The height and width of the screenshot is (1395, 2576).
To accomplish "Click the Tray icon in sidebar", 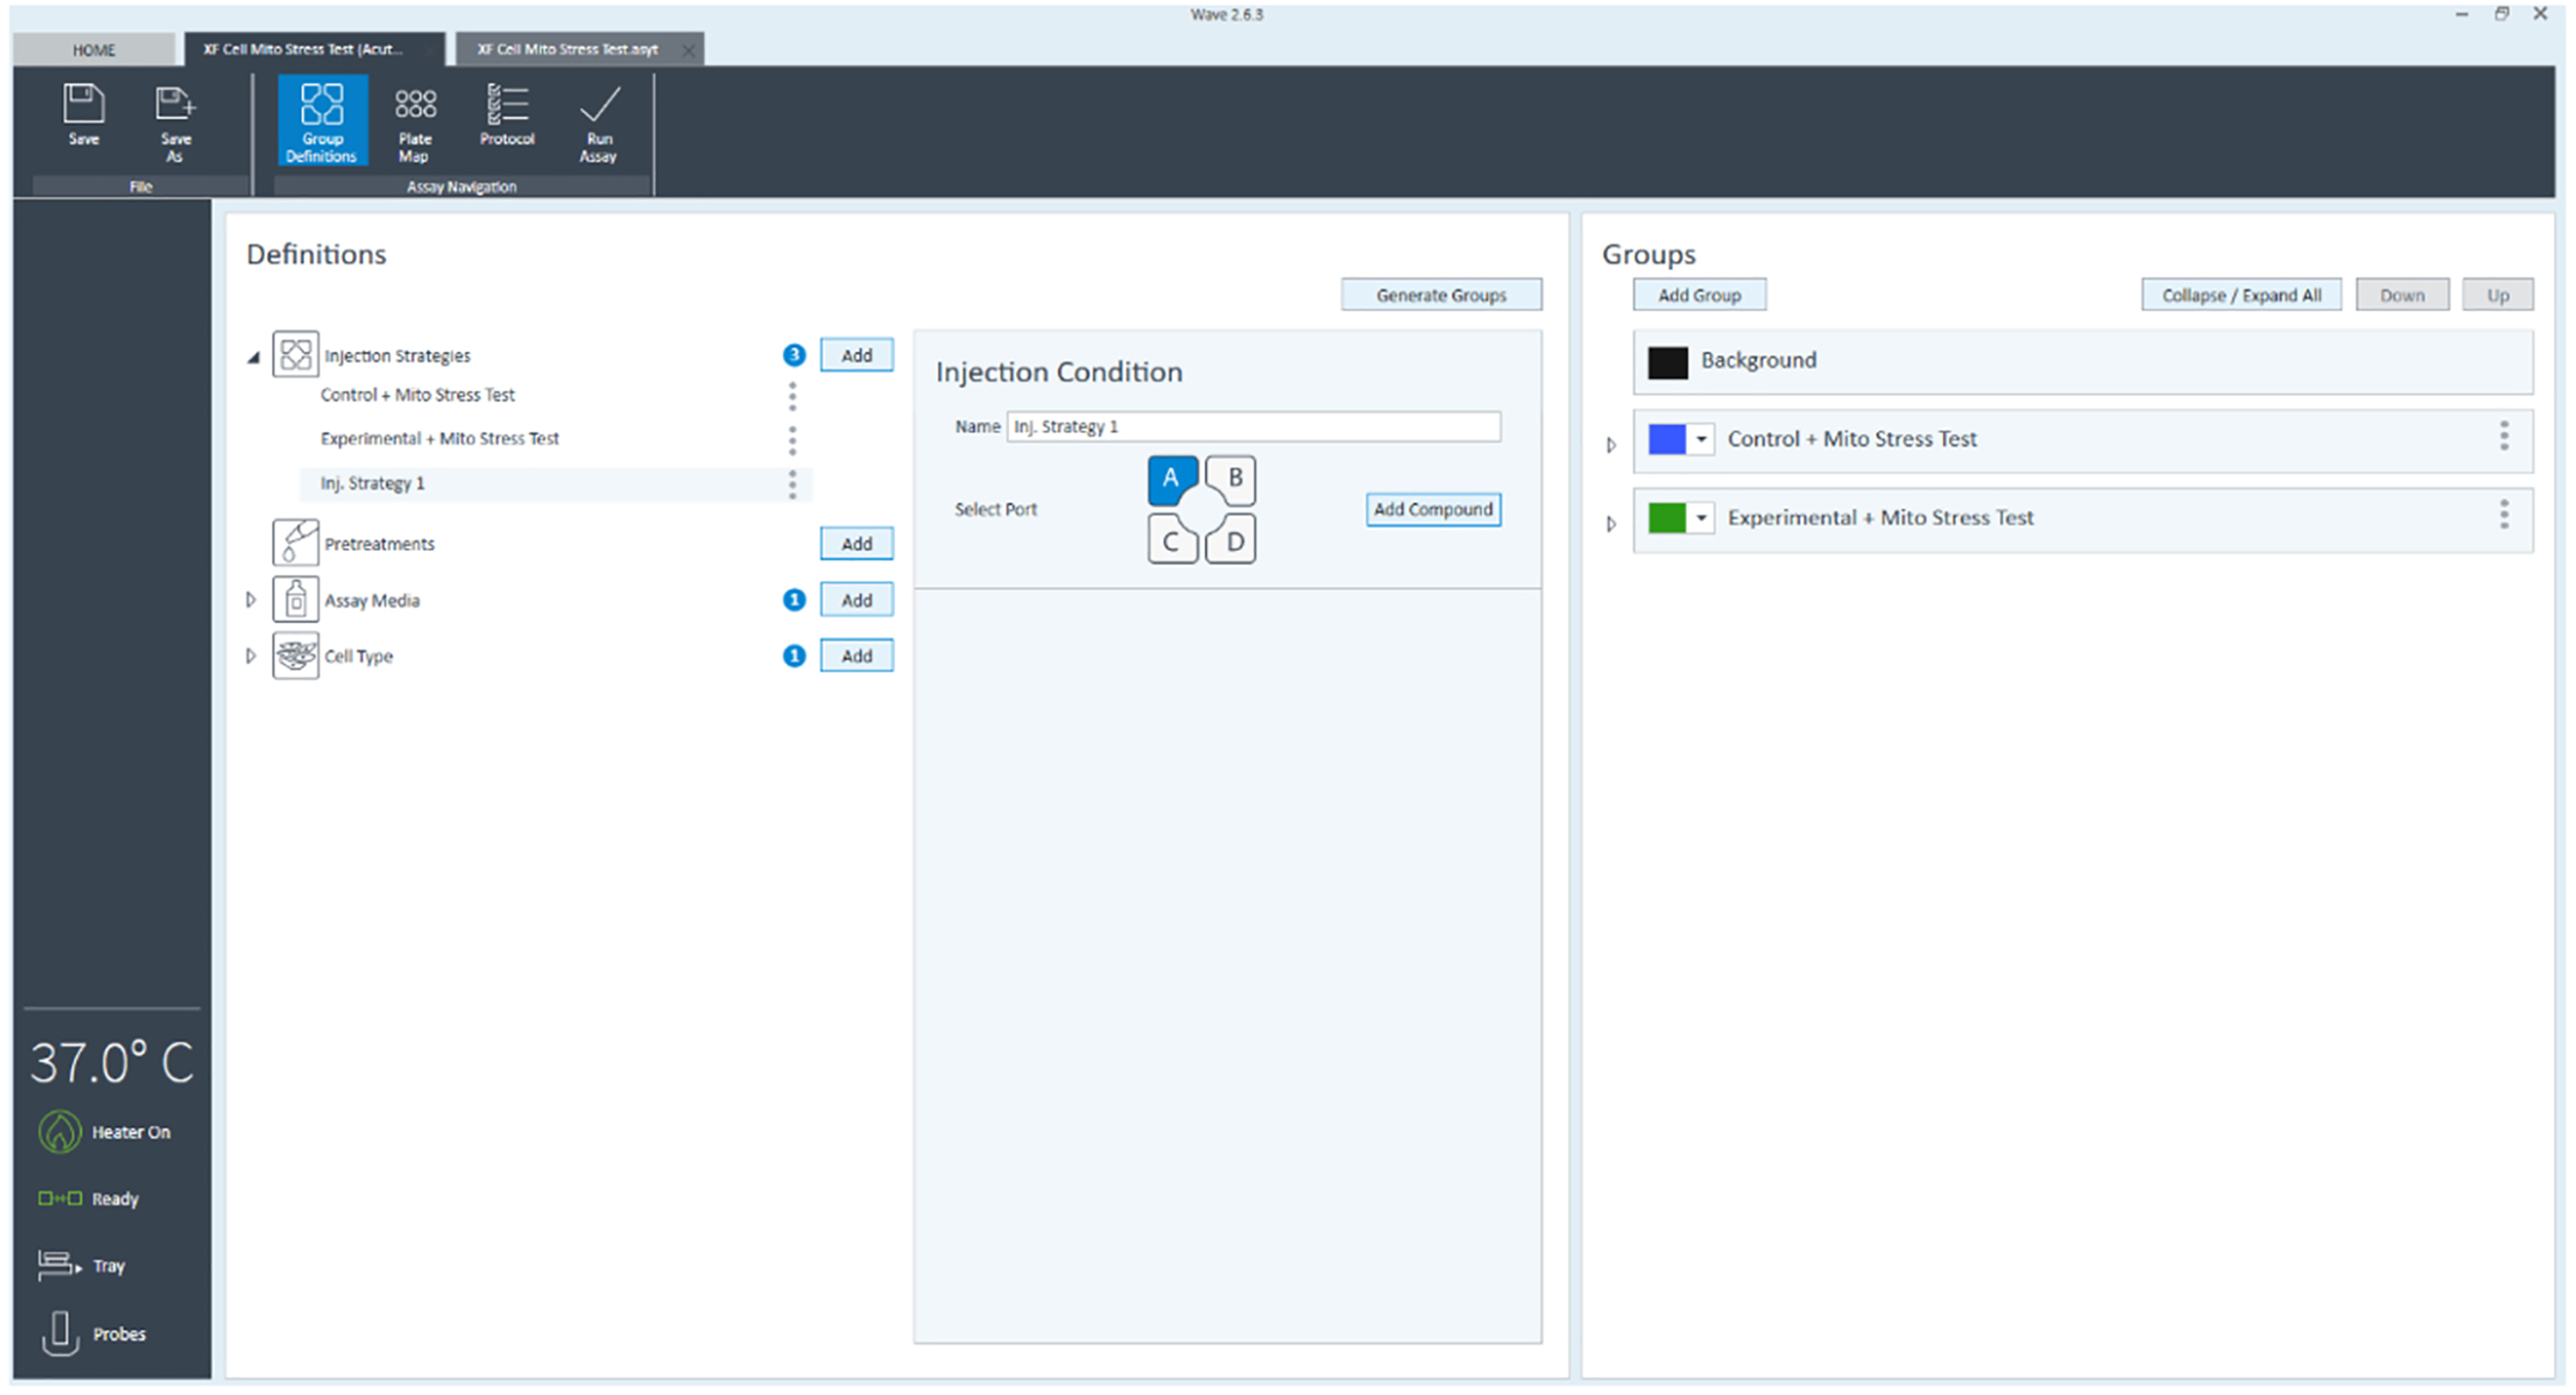I will coord(57,1265).
